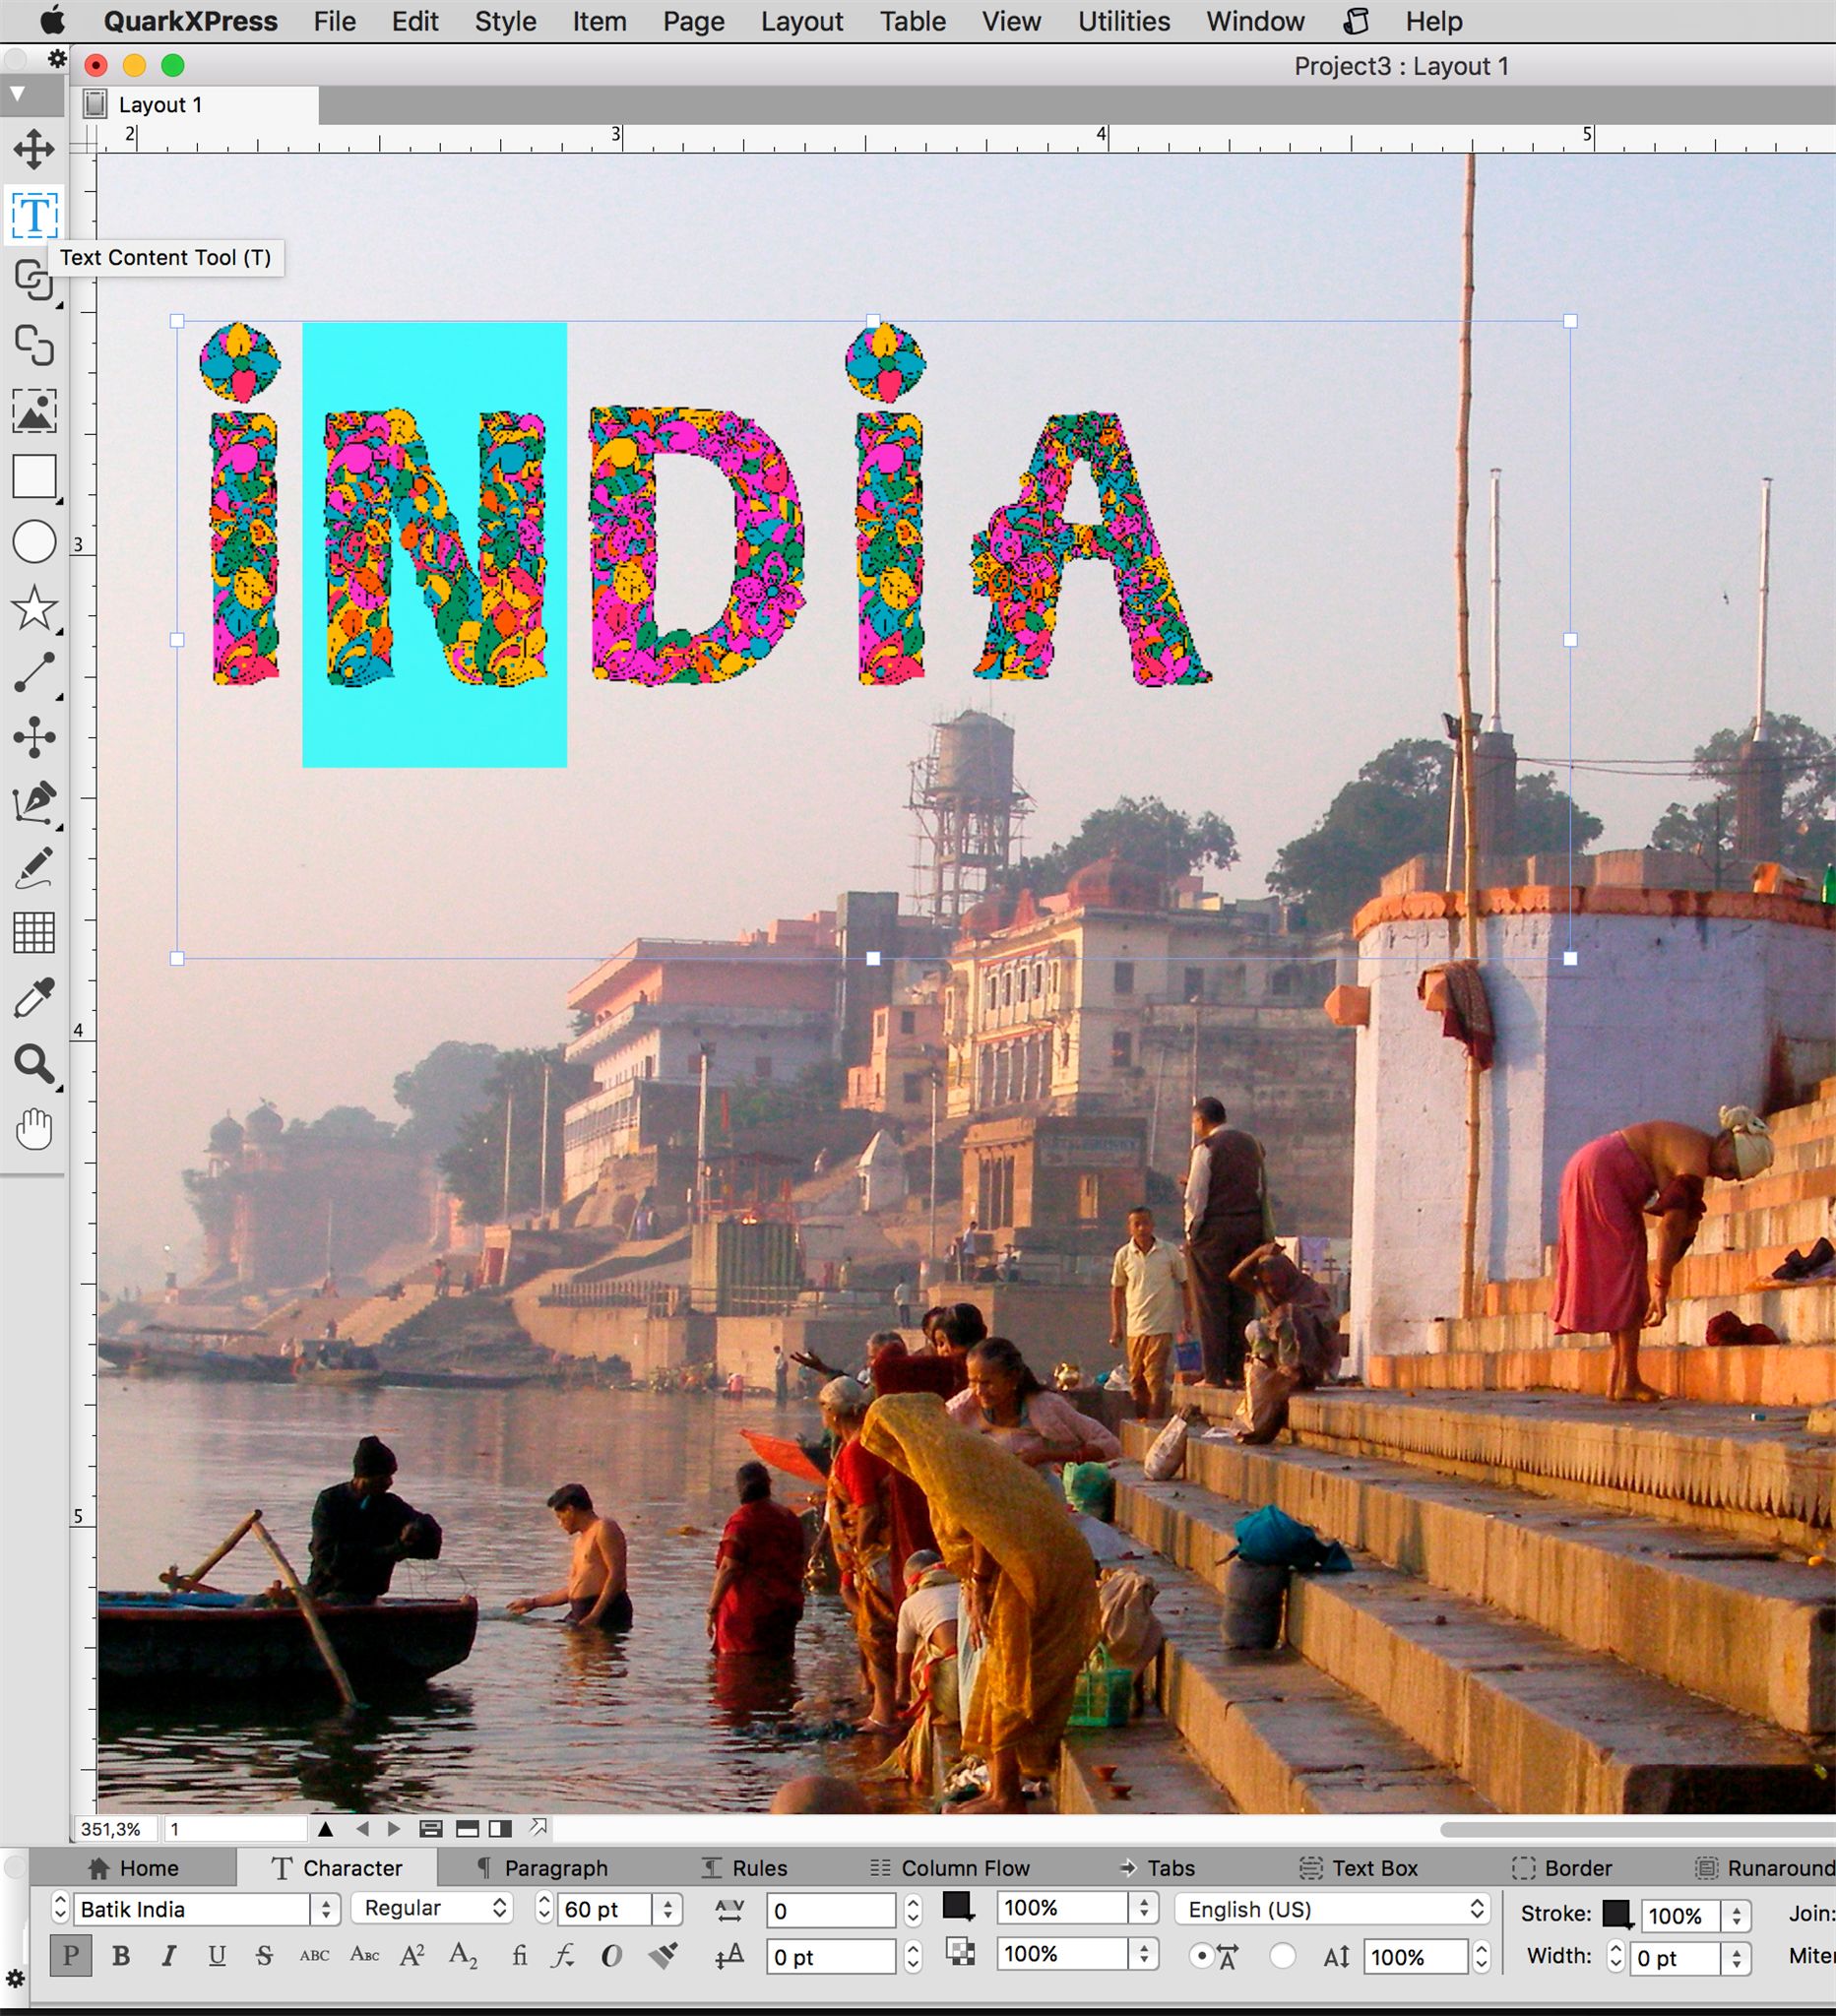Toggle Superscript text style
Viewport: 1836px width, 2016px height.
pos(412,1955)
